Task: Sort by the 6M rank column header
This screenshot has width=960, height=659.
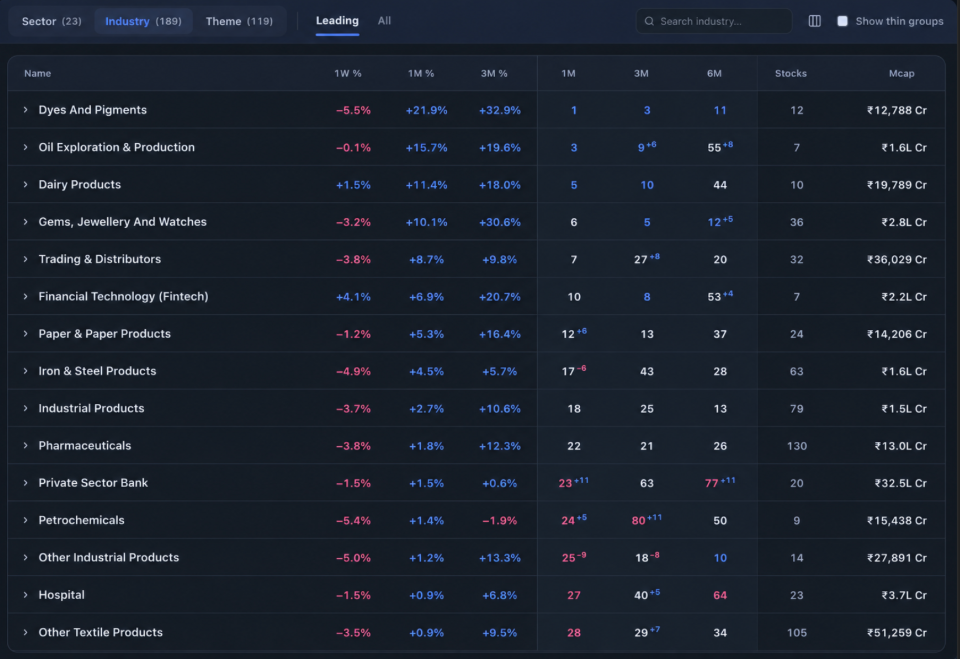Action: 714,73
